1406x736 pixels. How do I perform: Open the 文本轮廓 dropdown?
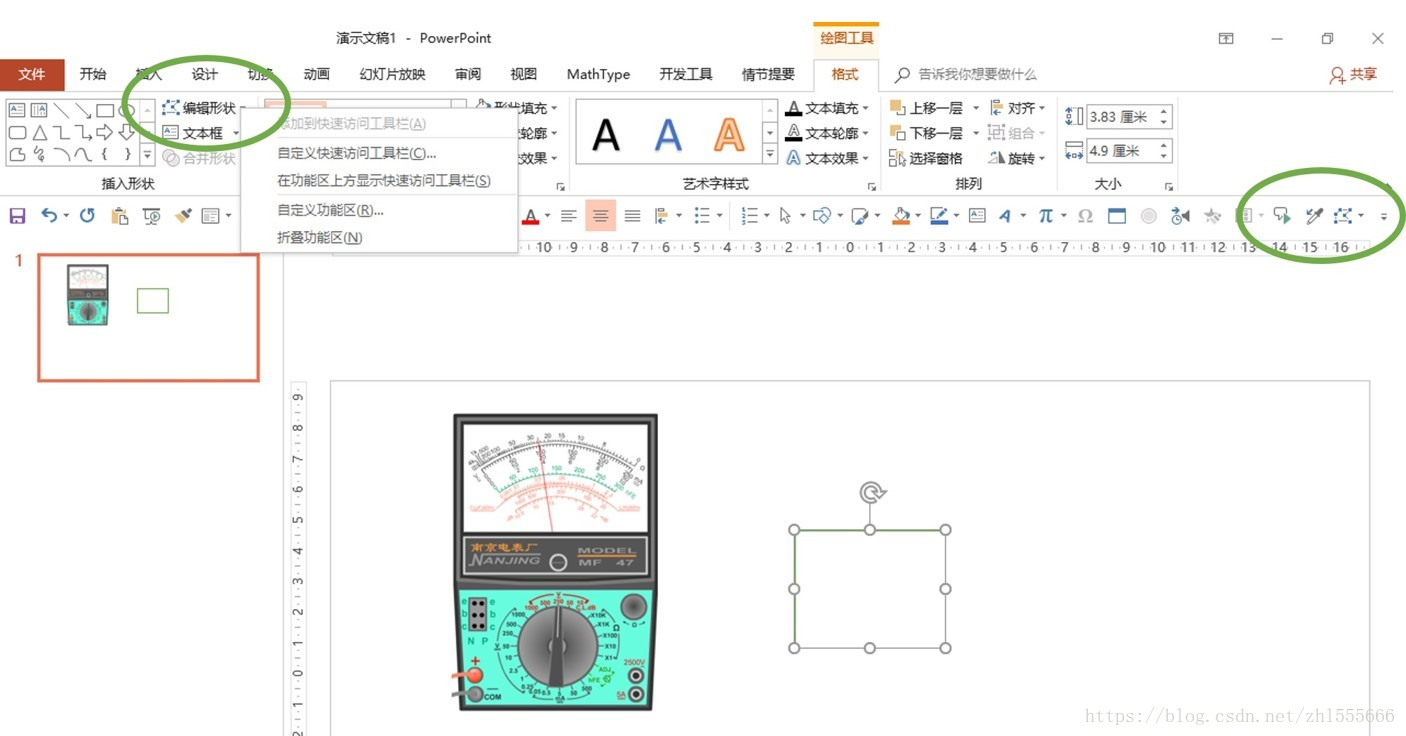tap(827, 133)
